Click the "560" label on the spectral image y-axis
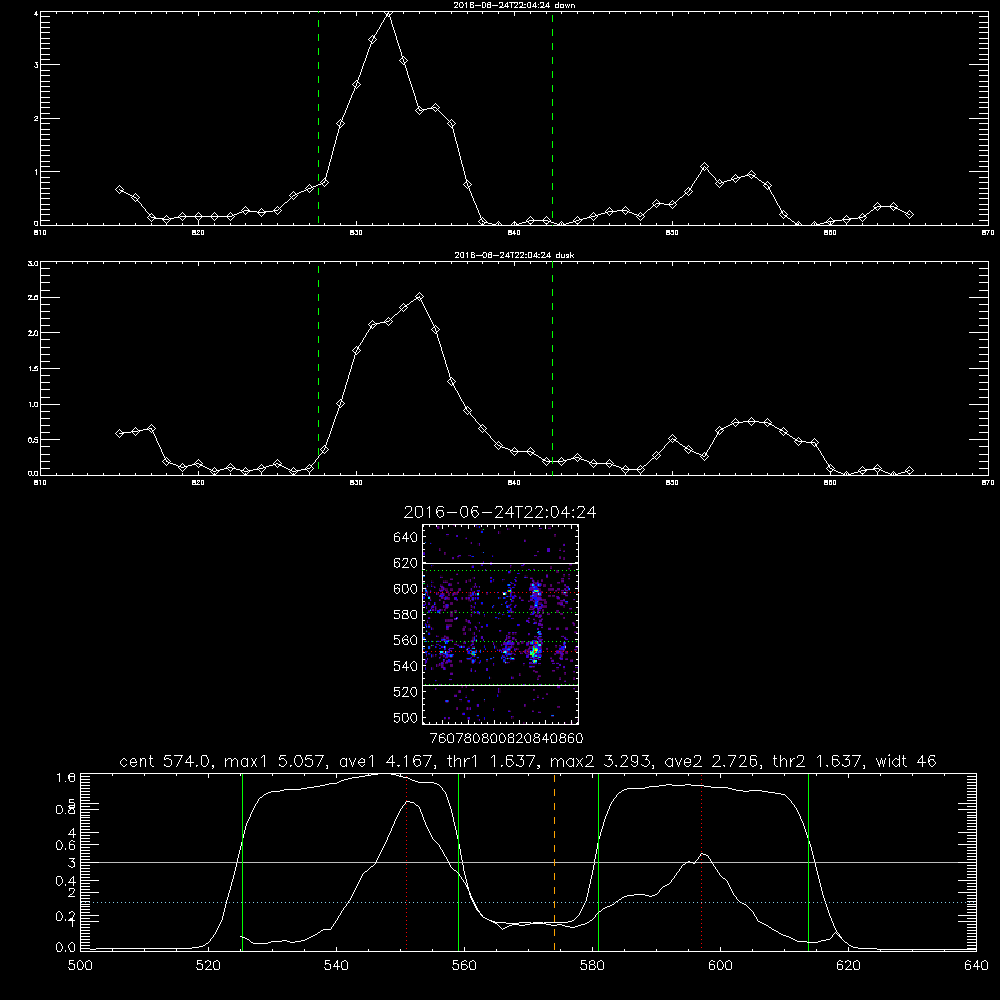The image size is (1000, 1000). (406, 640)
